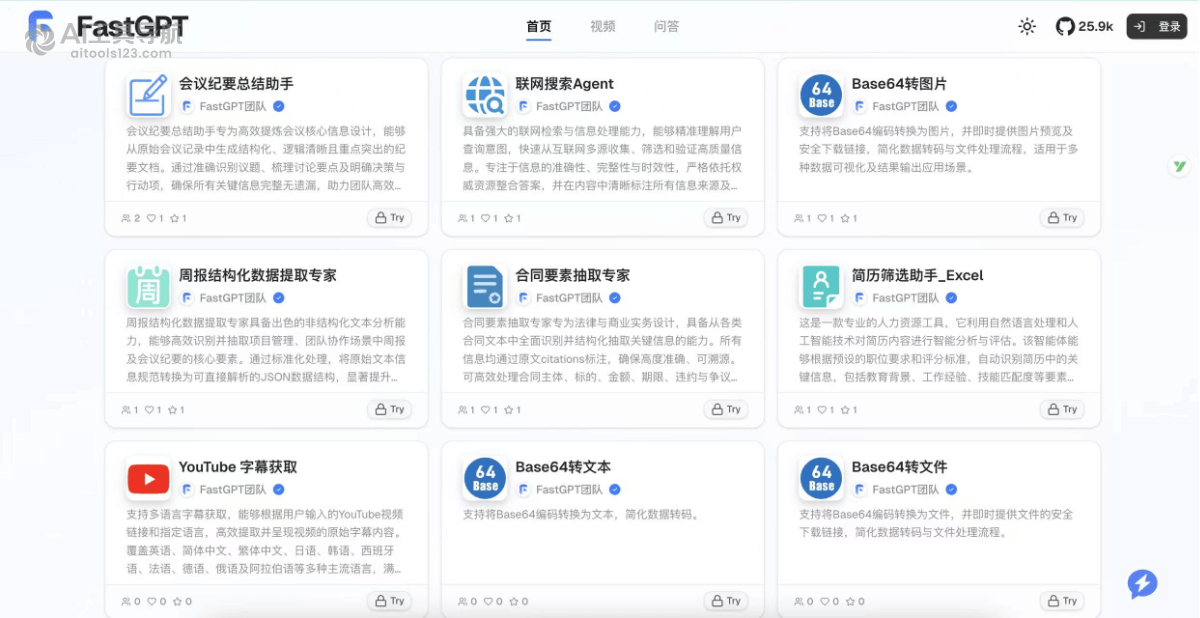Switch to the 问答 tab
Viewport: 1200px width, 618px height.
(x=667, y=27)
